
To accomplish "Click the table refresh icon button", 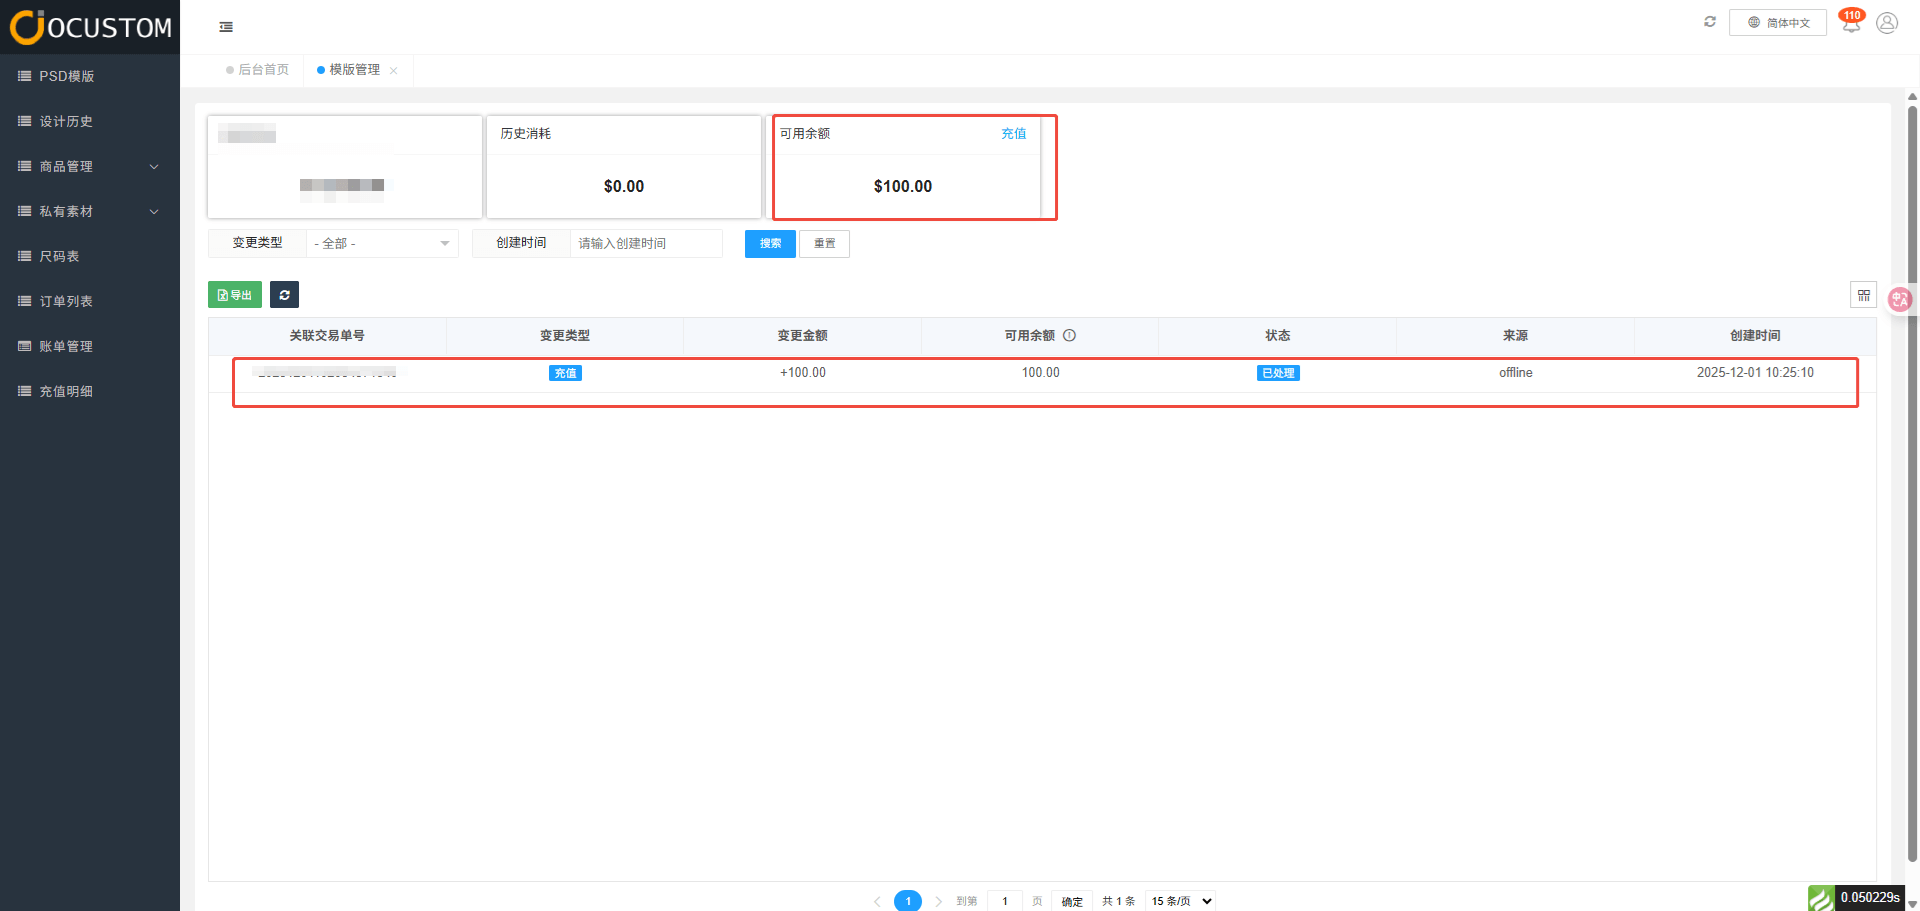I will [284, 295].
